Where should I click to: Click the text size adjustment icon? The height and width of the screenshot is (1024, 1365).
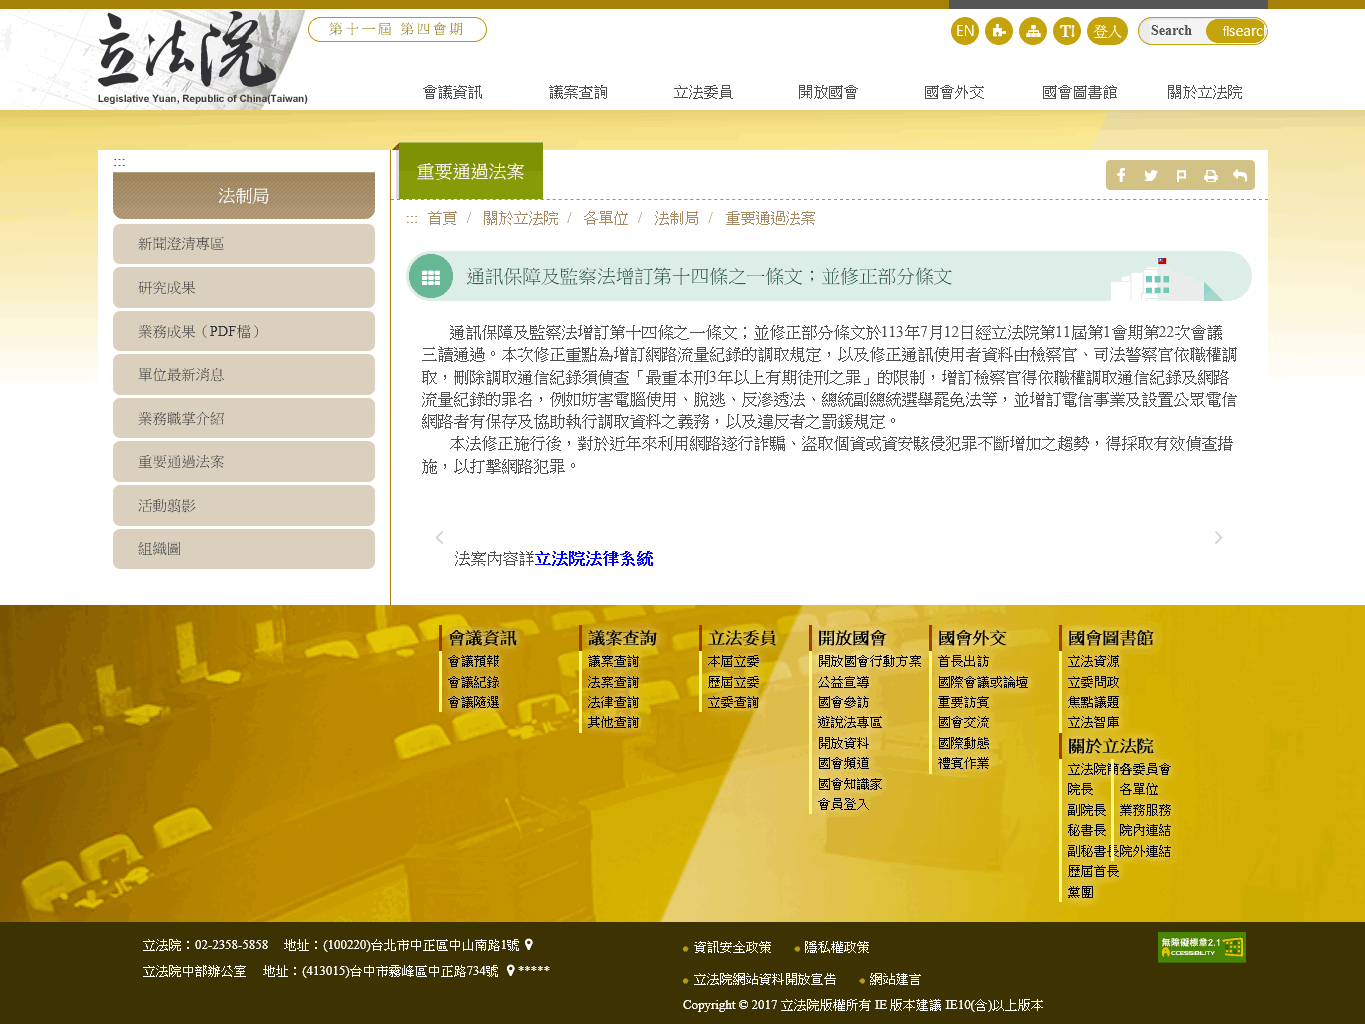pyautogui.click(x=1066, y=31)
